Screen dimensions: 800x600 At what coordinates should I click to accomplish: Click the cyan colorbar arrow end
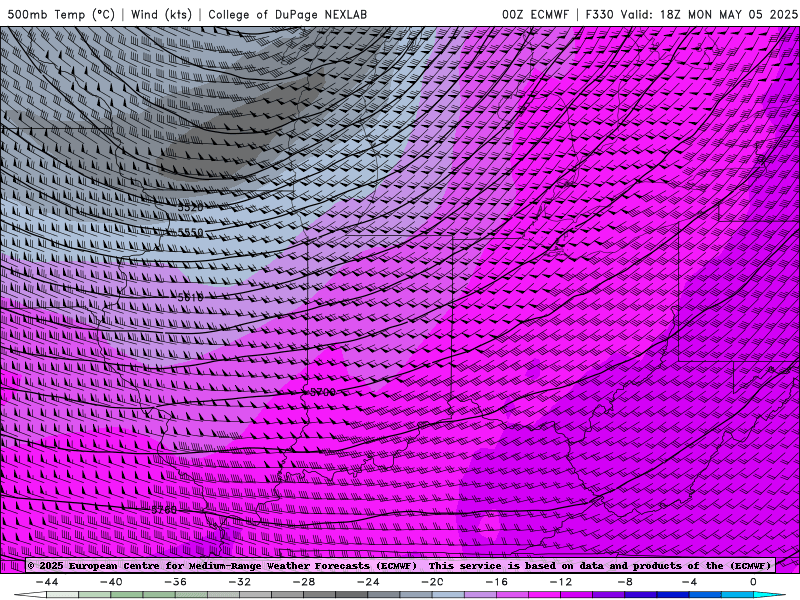(x=770, y=595)
